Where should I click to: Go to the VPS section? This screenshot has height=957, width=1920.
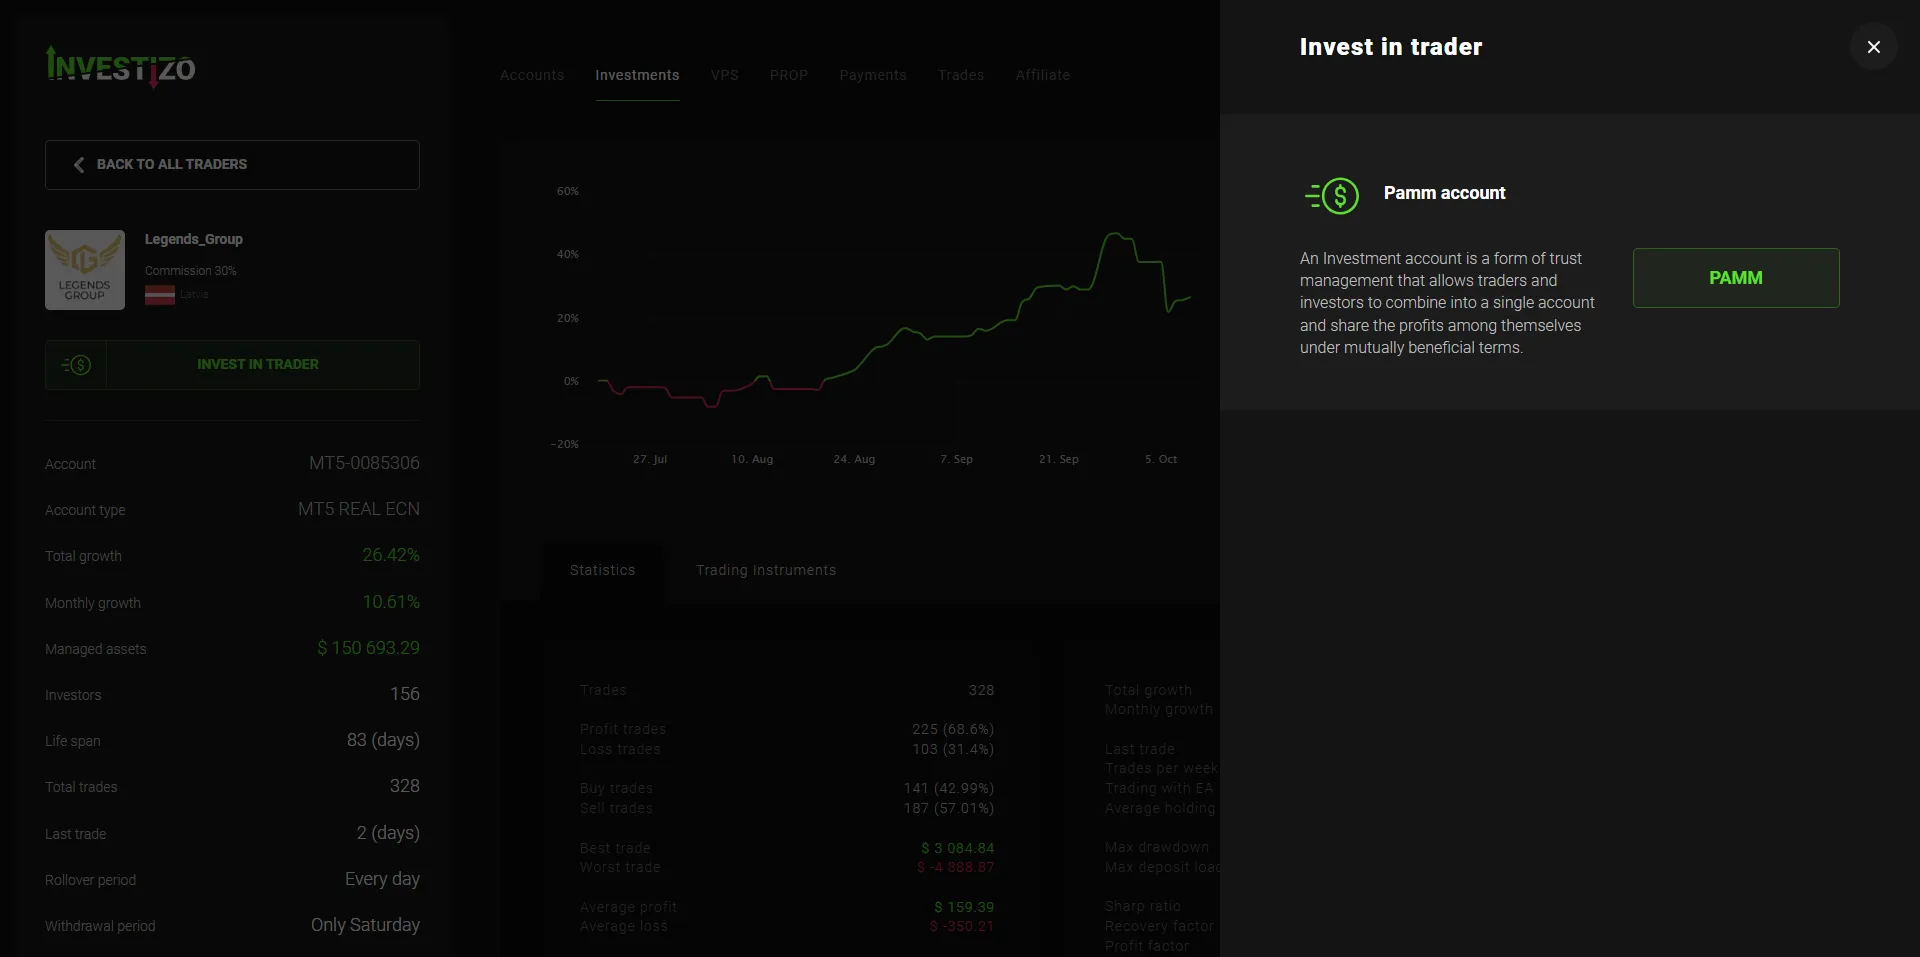(725, 75)
